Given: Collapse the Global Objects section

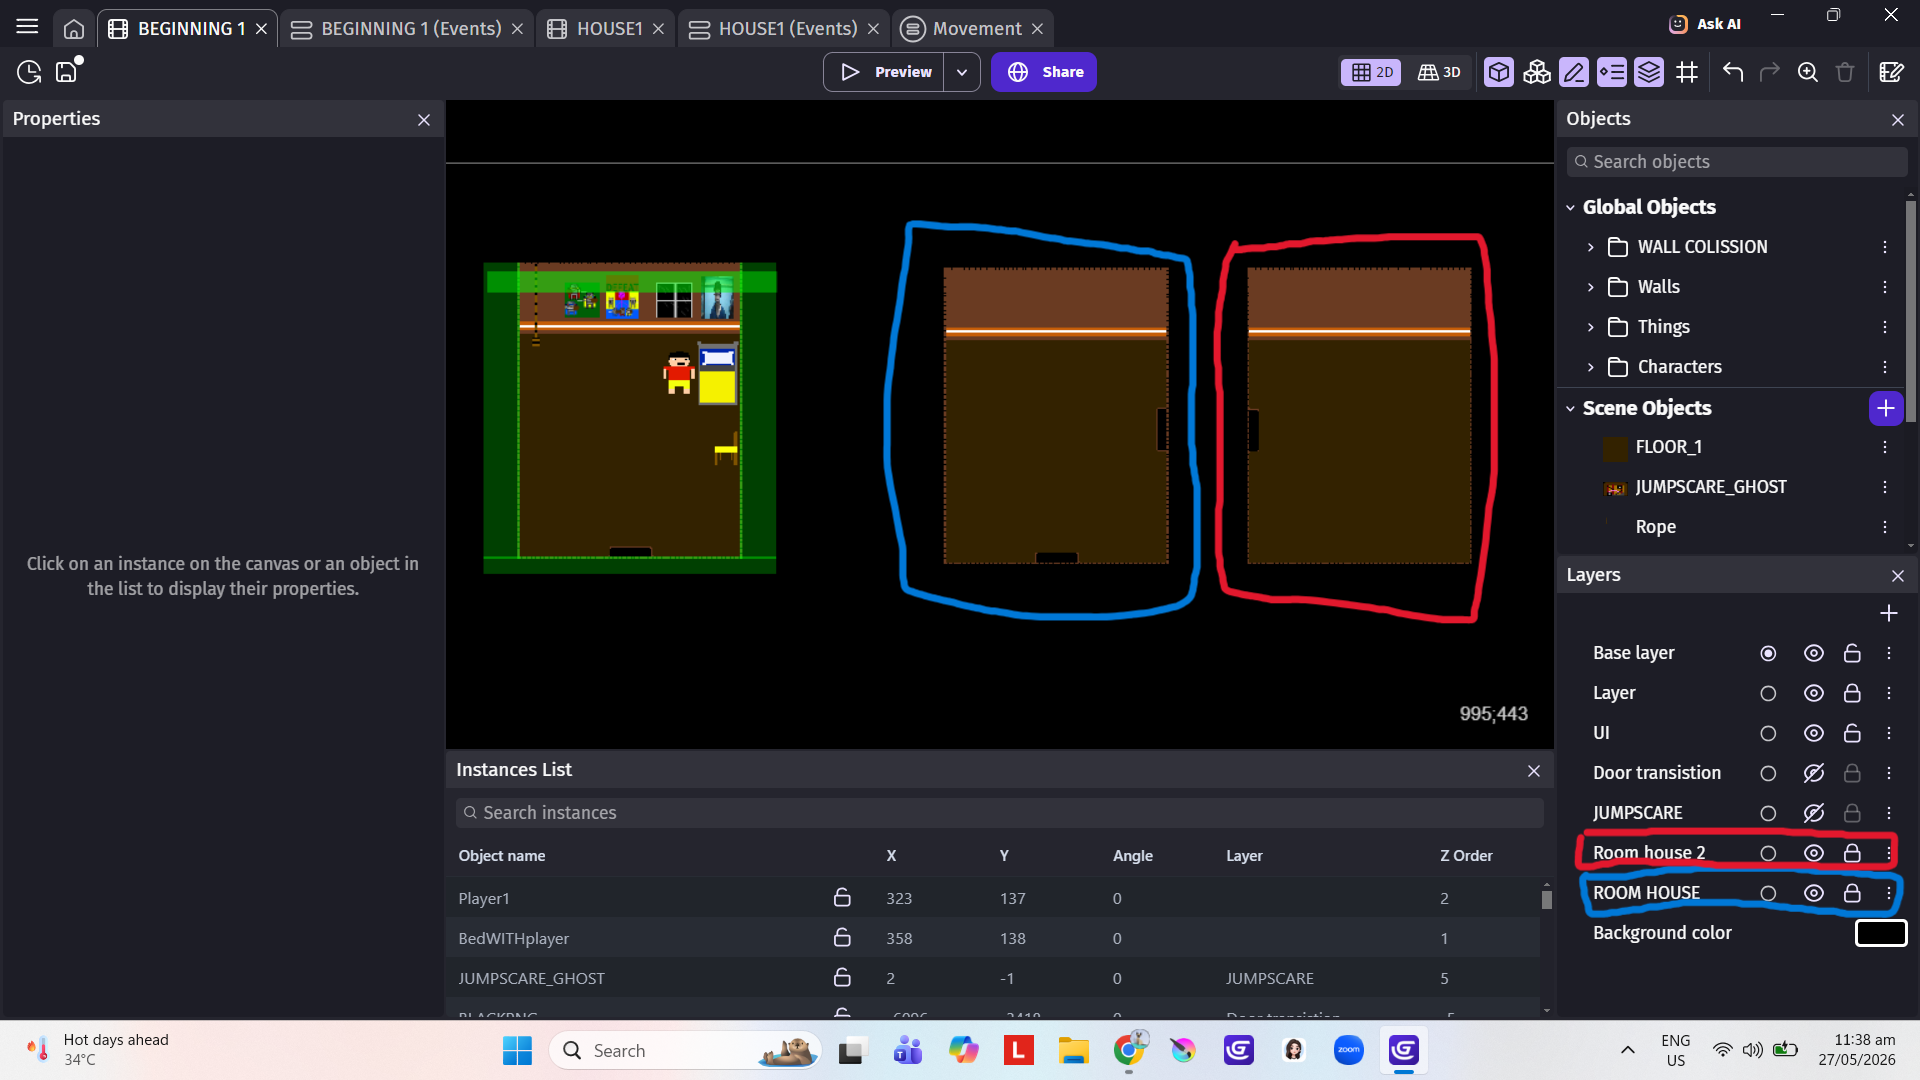Looking at the screenshot, I should tap(1570, 207).
